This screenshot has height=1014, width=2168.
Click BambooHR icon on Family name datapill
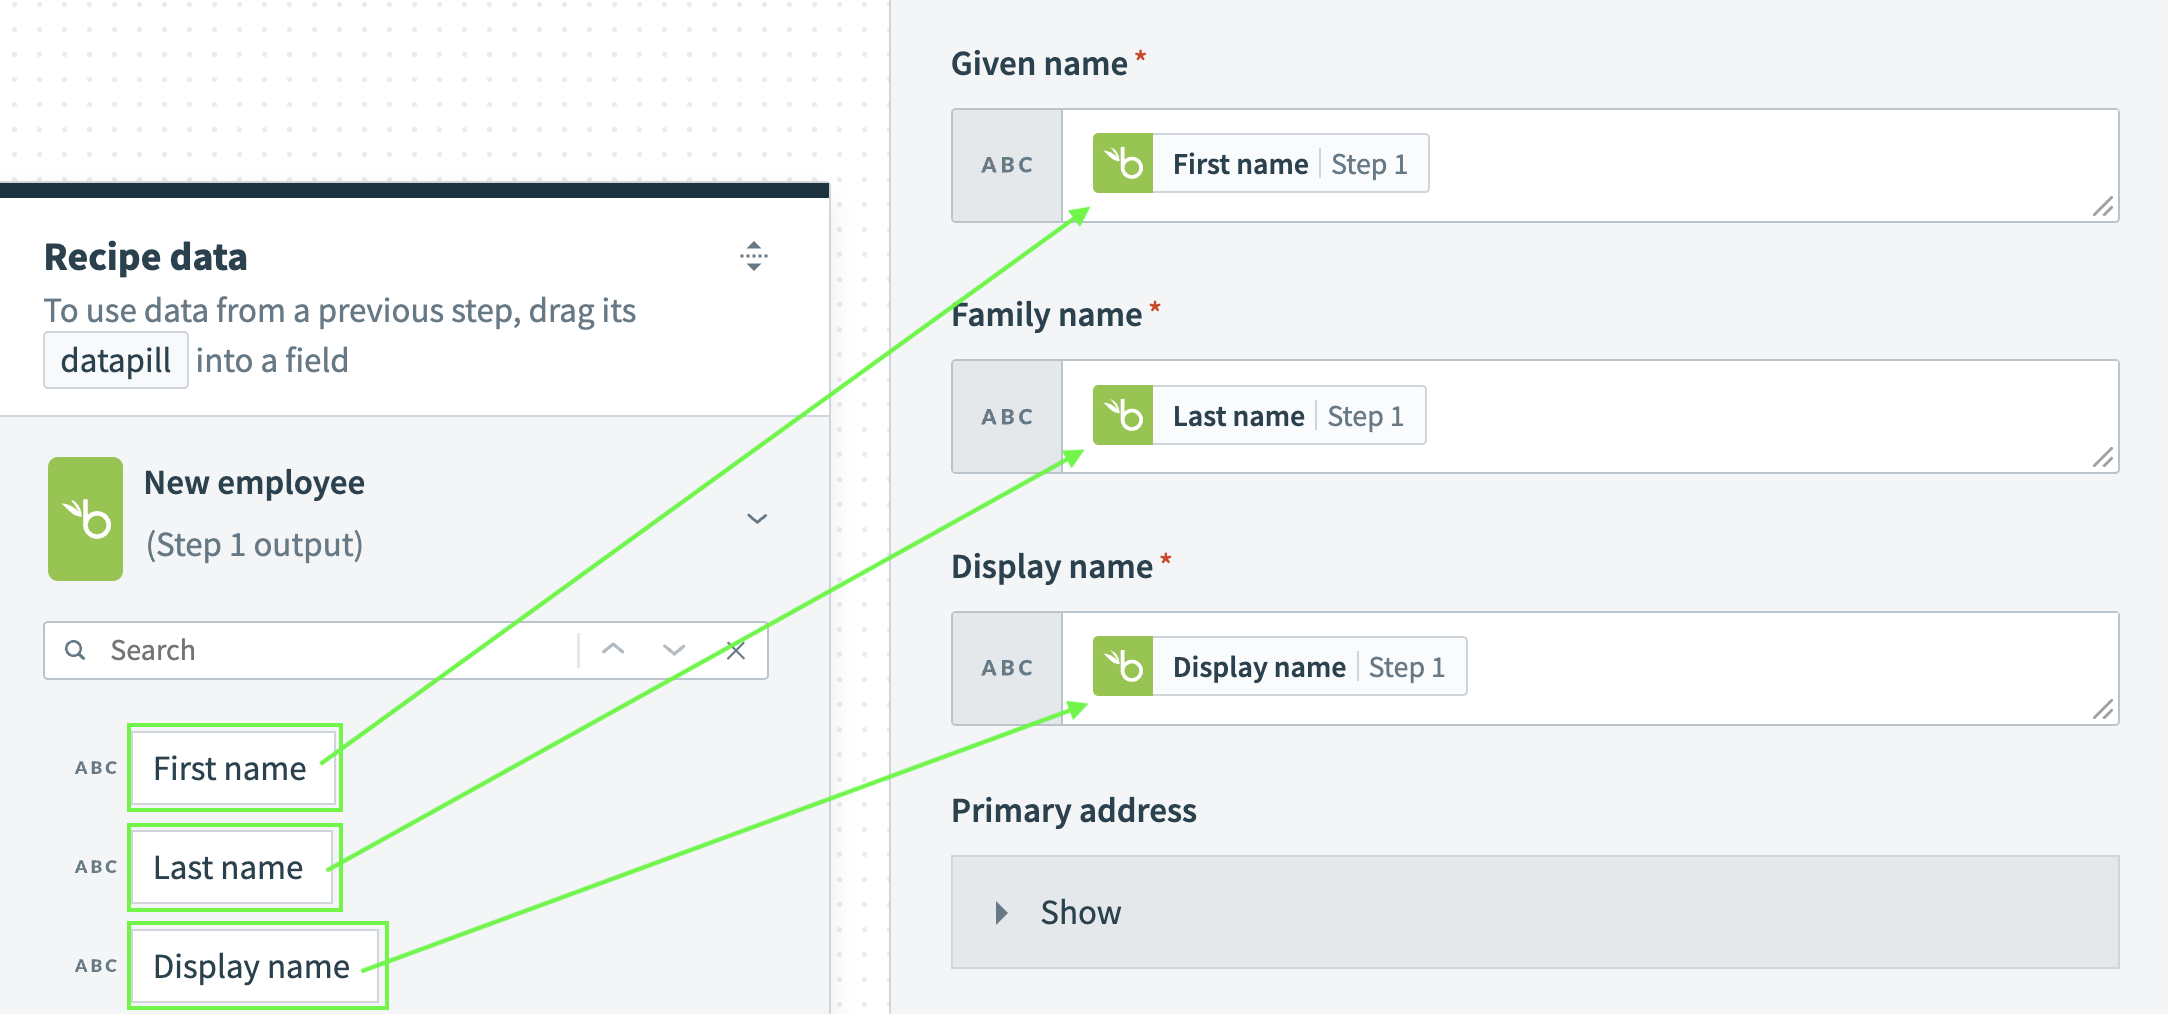click(1123, 416)
